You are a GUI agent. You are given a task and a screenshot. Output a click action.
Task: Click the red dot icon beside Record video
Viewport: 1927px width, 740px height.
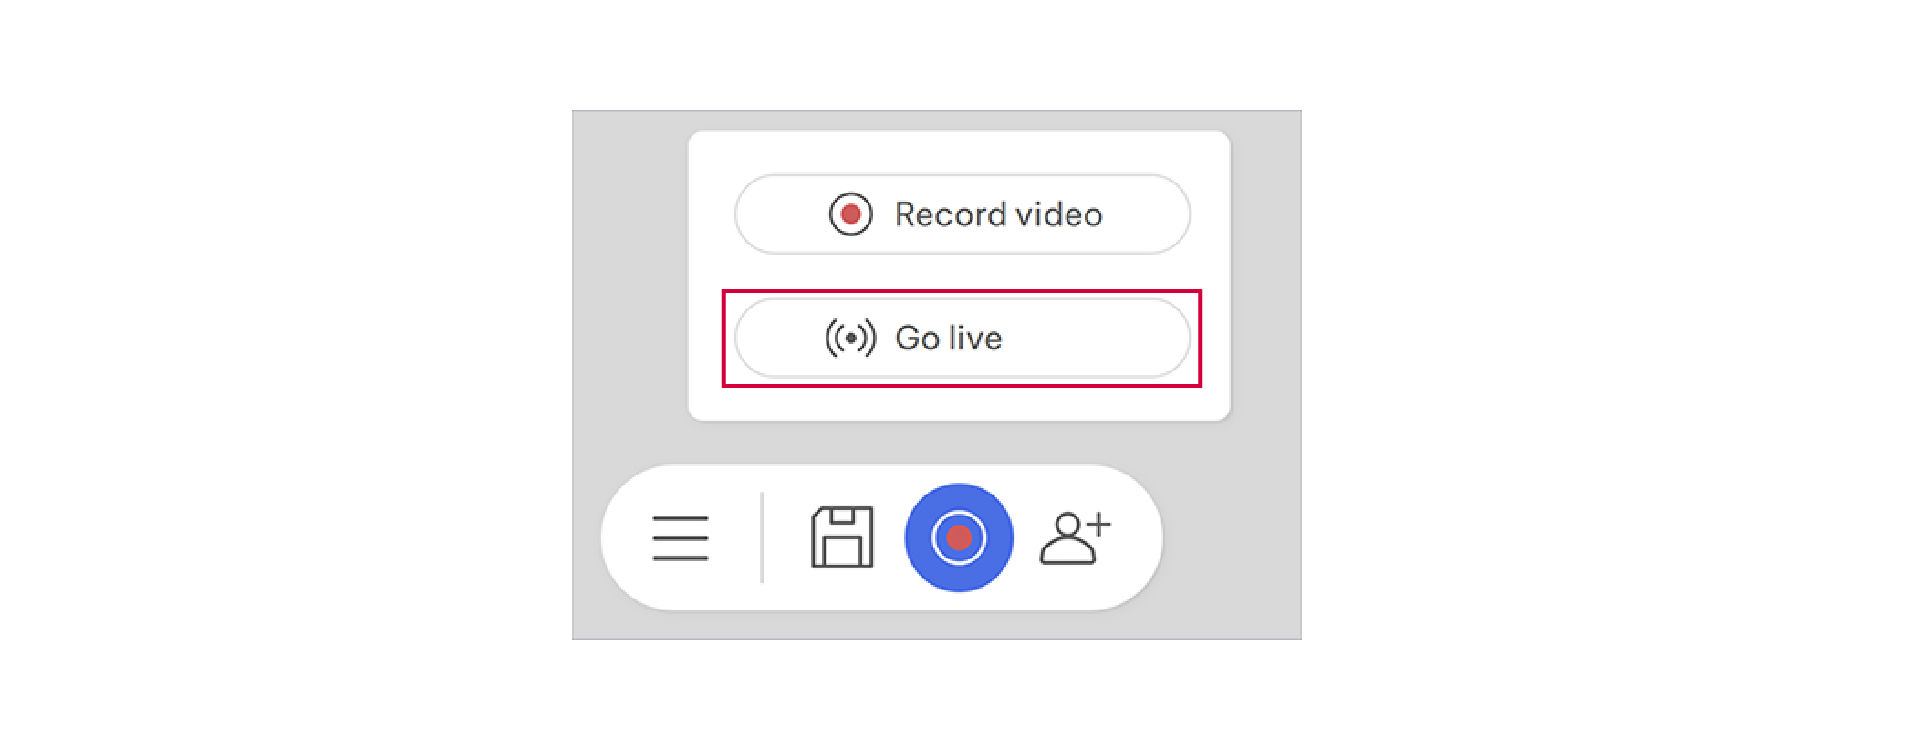(851, 214)
